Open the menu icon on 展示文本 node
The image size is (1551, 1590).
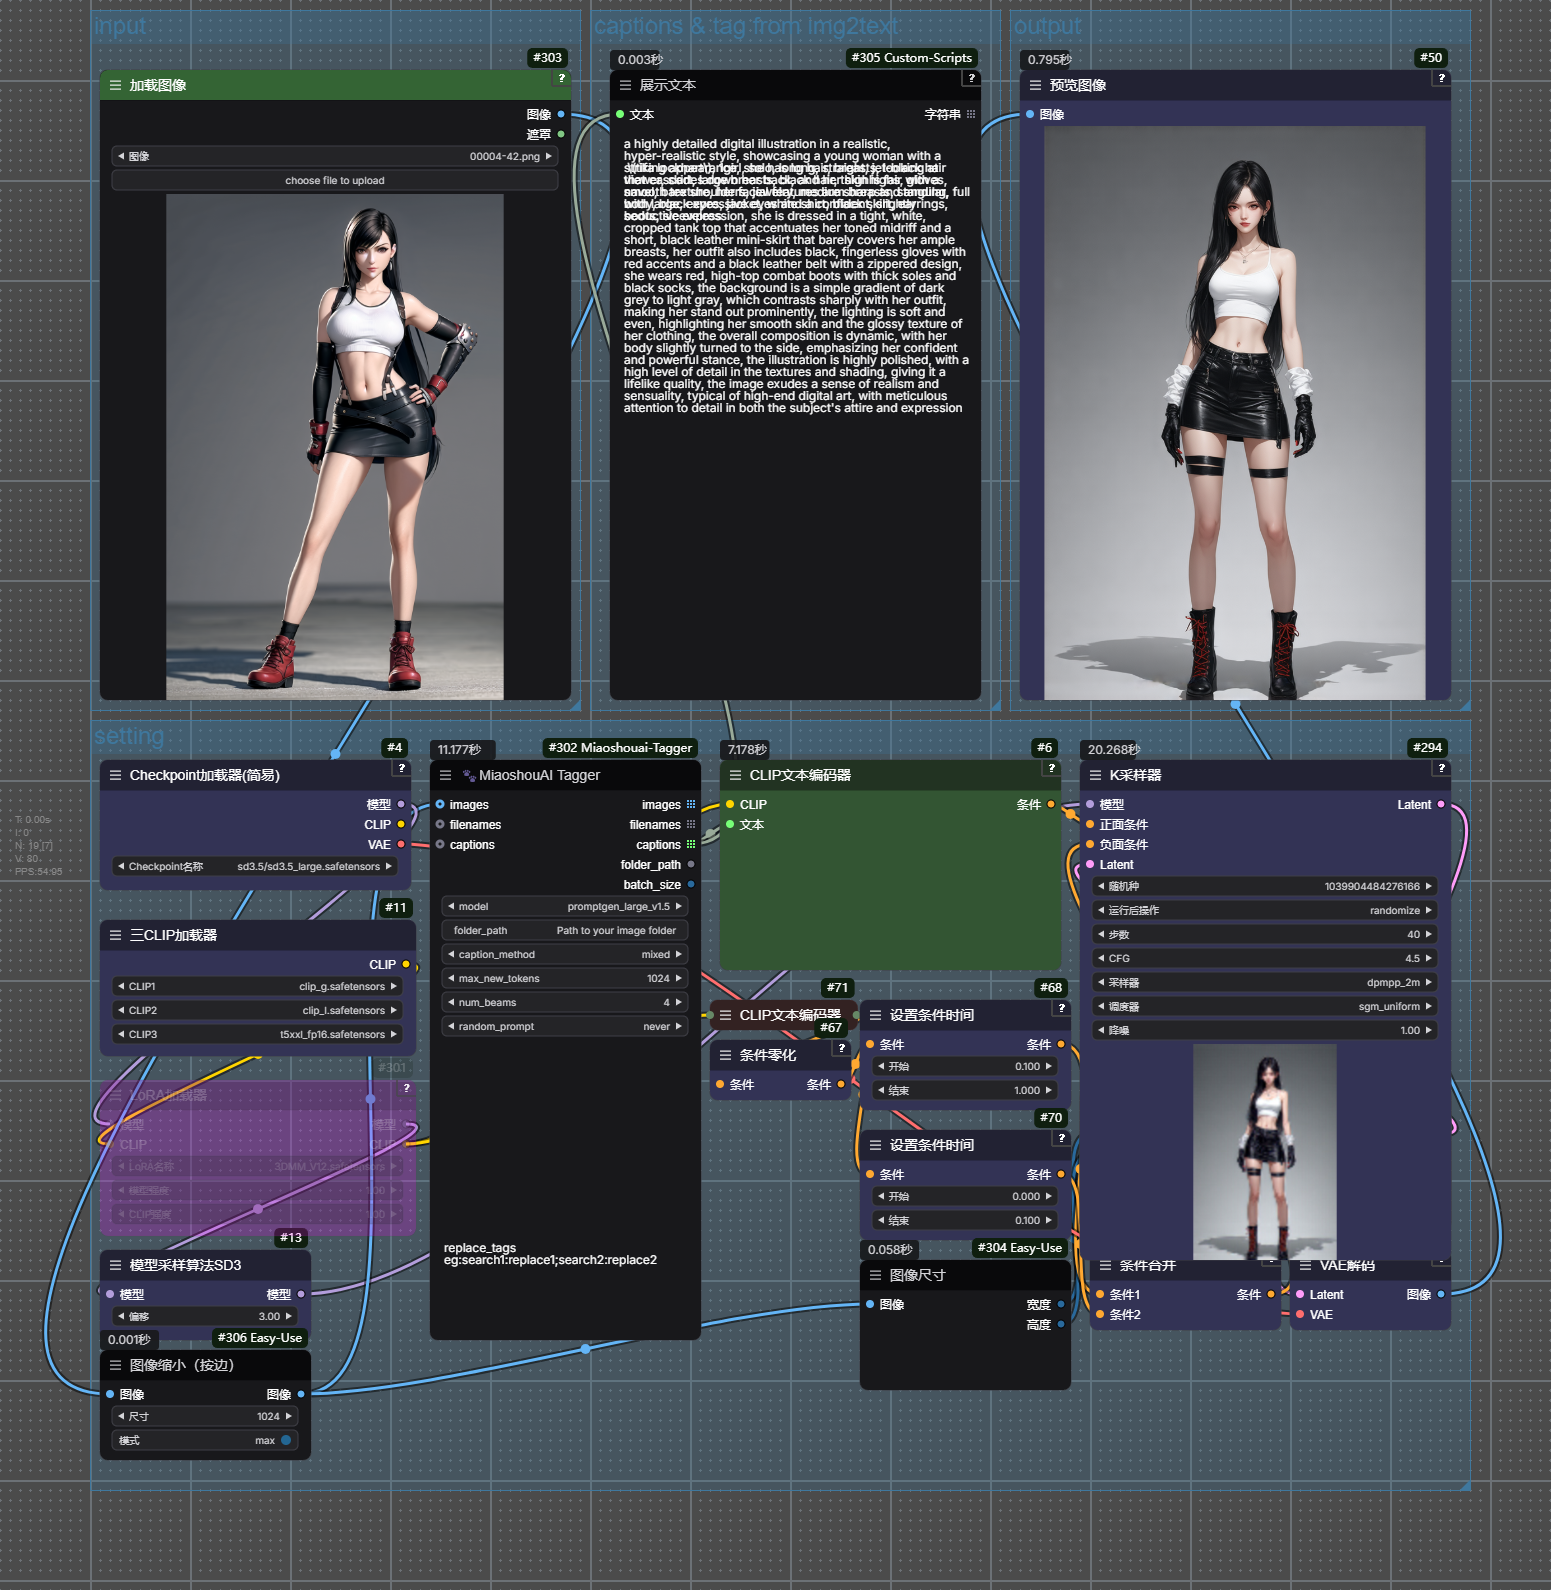(625, 86)
